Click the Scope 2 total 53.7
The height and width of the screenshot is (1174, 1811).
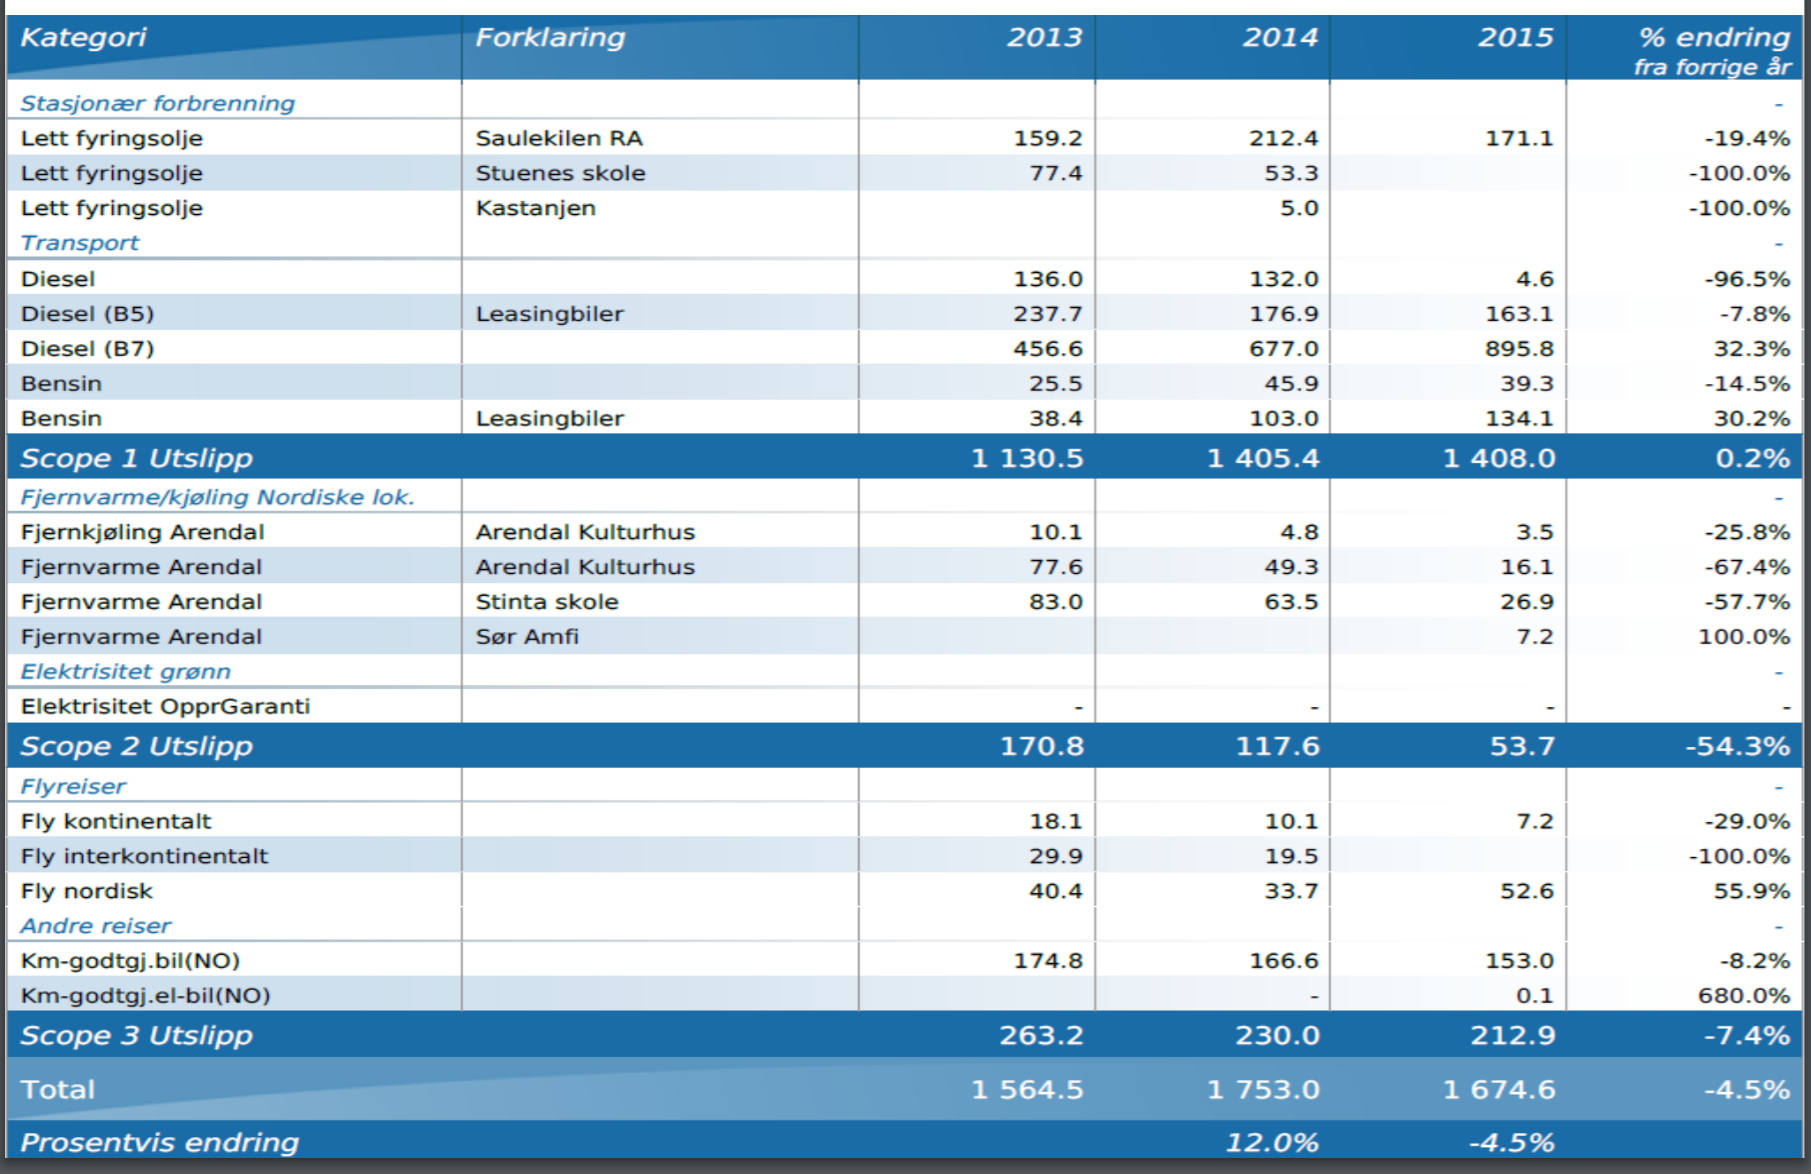tap(1523, 746)
